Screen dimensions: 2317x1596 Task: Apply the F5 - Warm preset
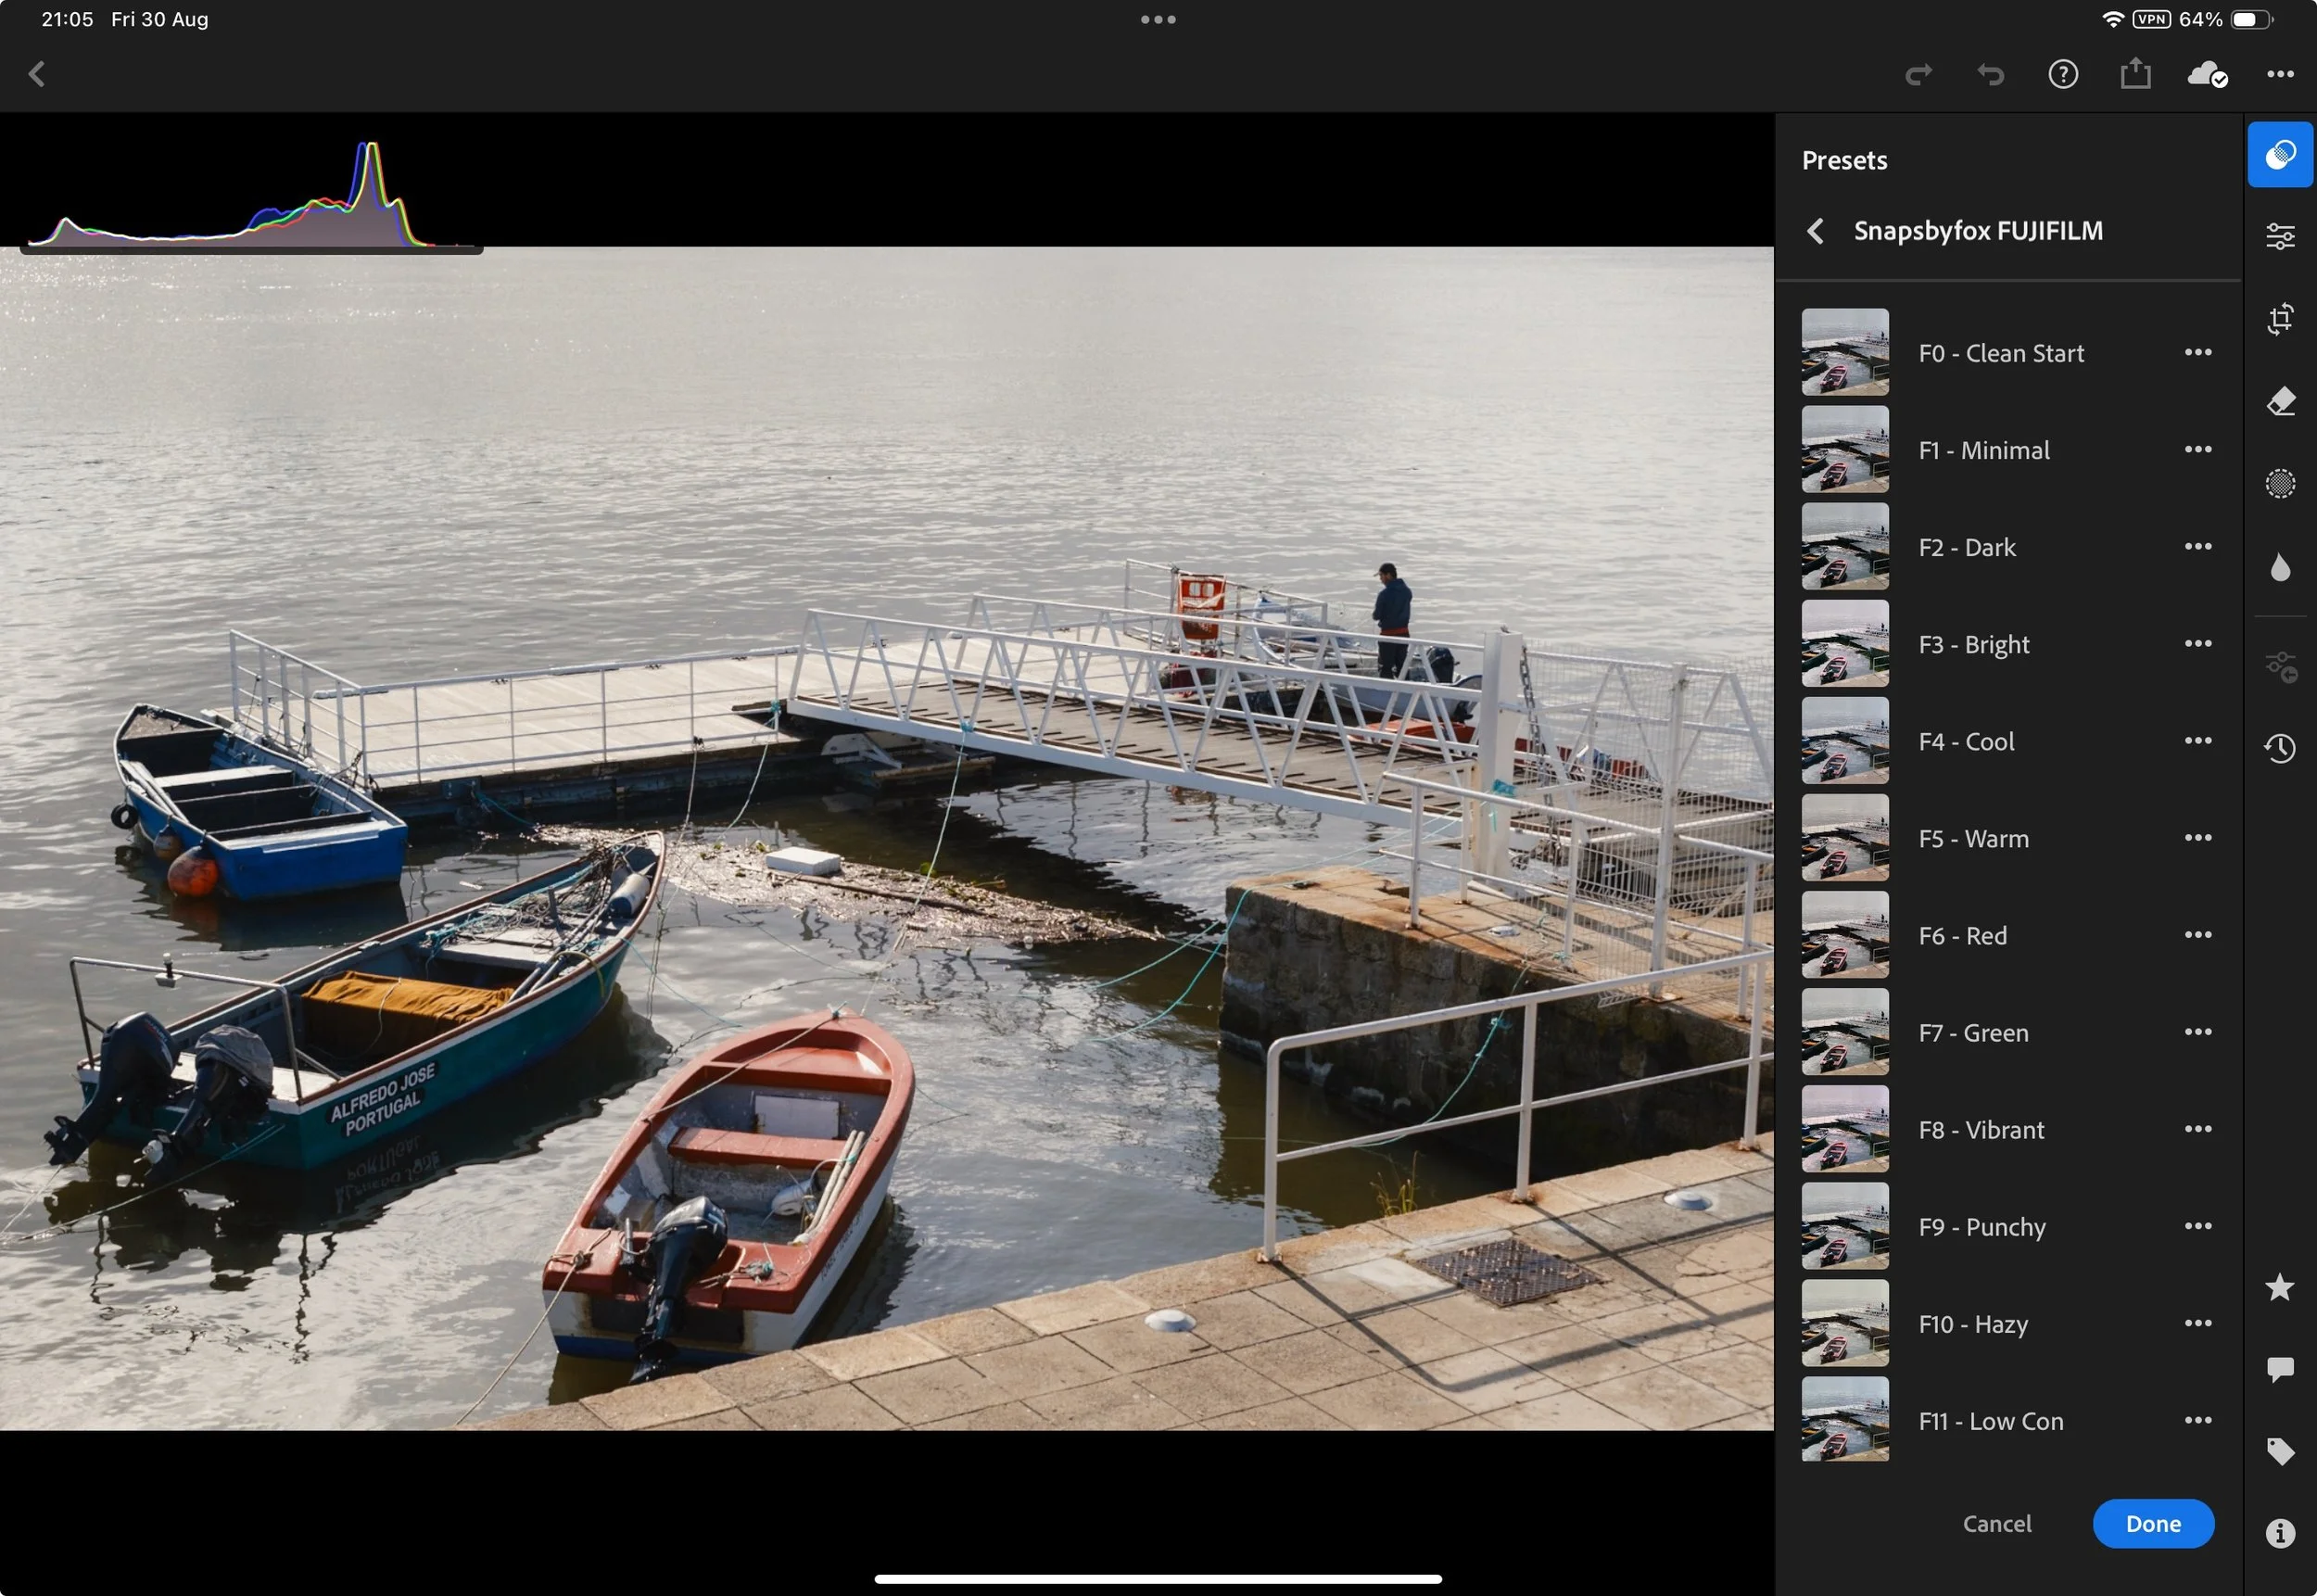1972,838
